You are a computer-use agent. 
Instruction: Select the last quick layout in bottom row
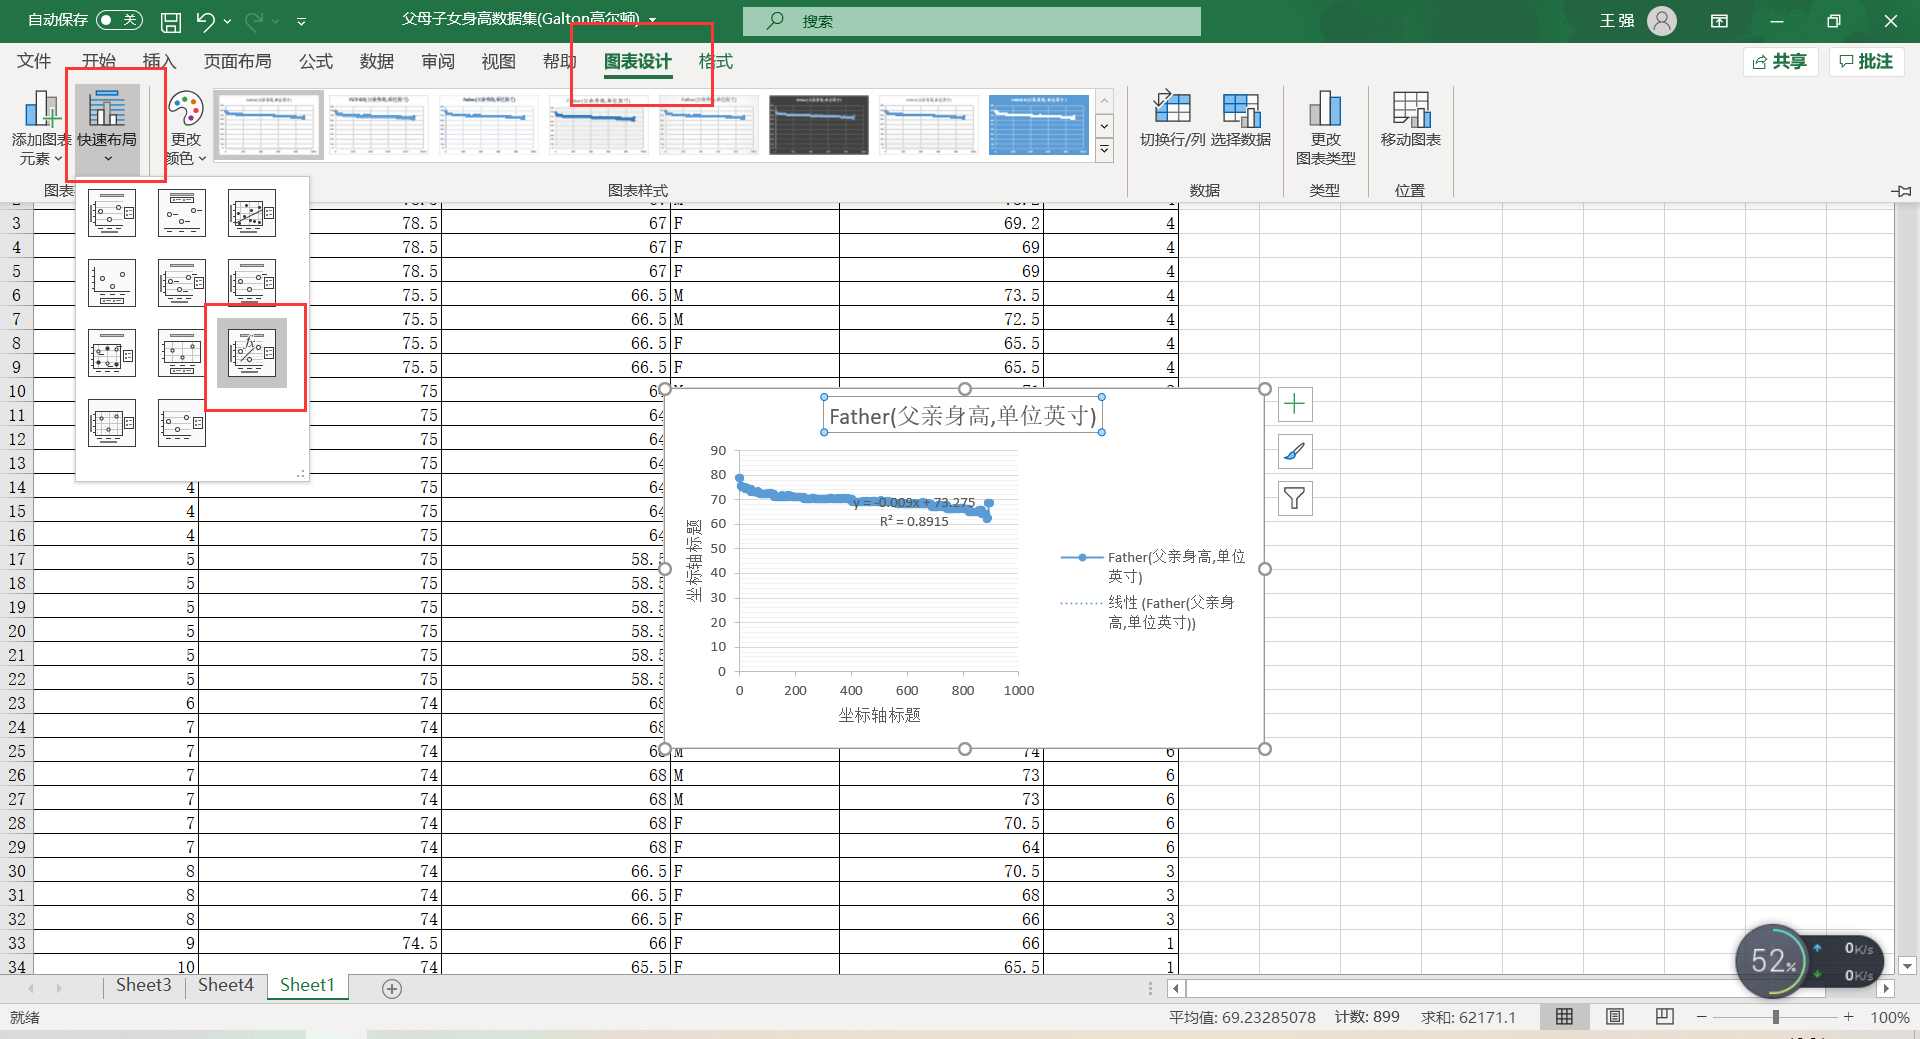coord(182,423)
